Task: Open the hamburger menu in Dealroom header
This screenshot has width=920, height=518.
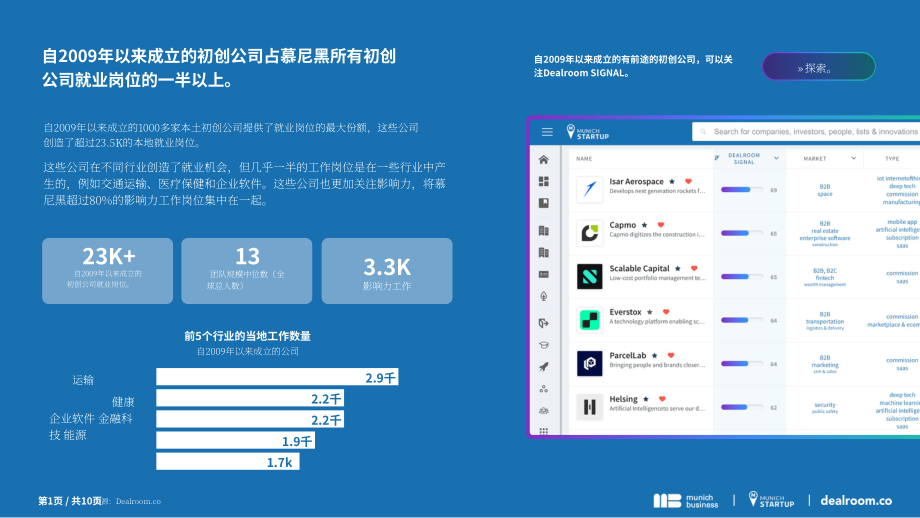Action: (547, 132)
